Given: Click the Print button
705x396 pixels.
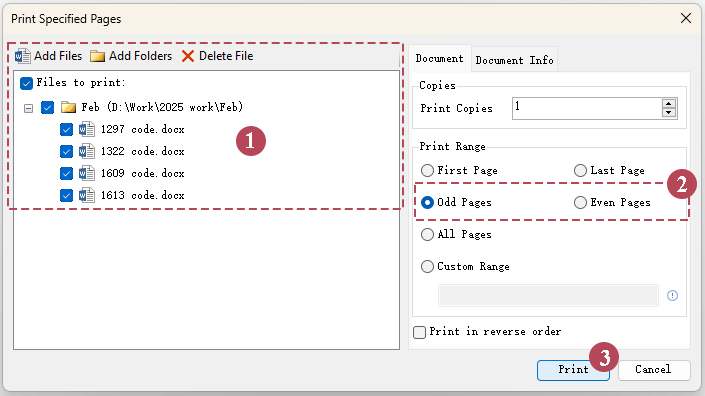Looking at the screenshot, I should coord(573,370).
